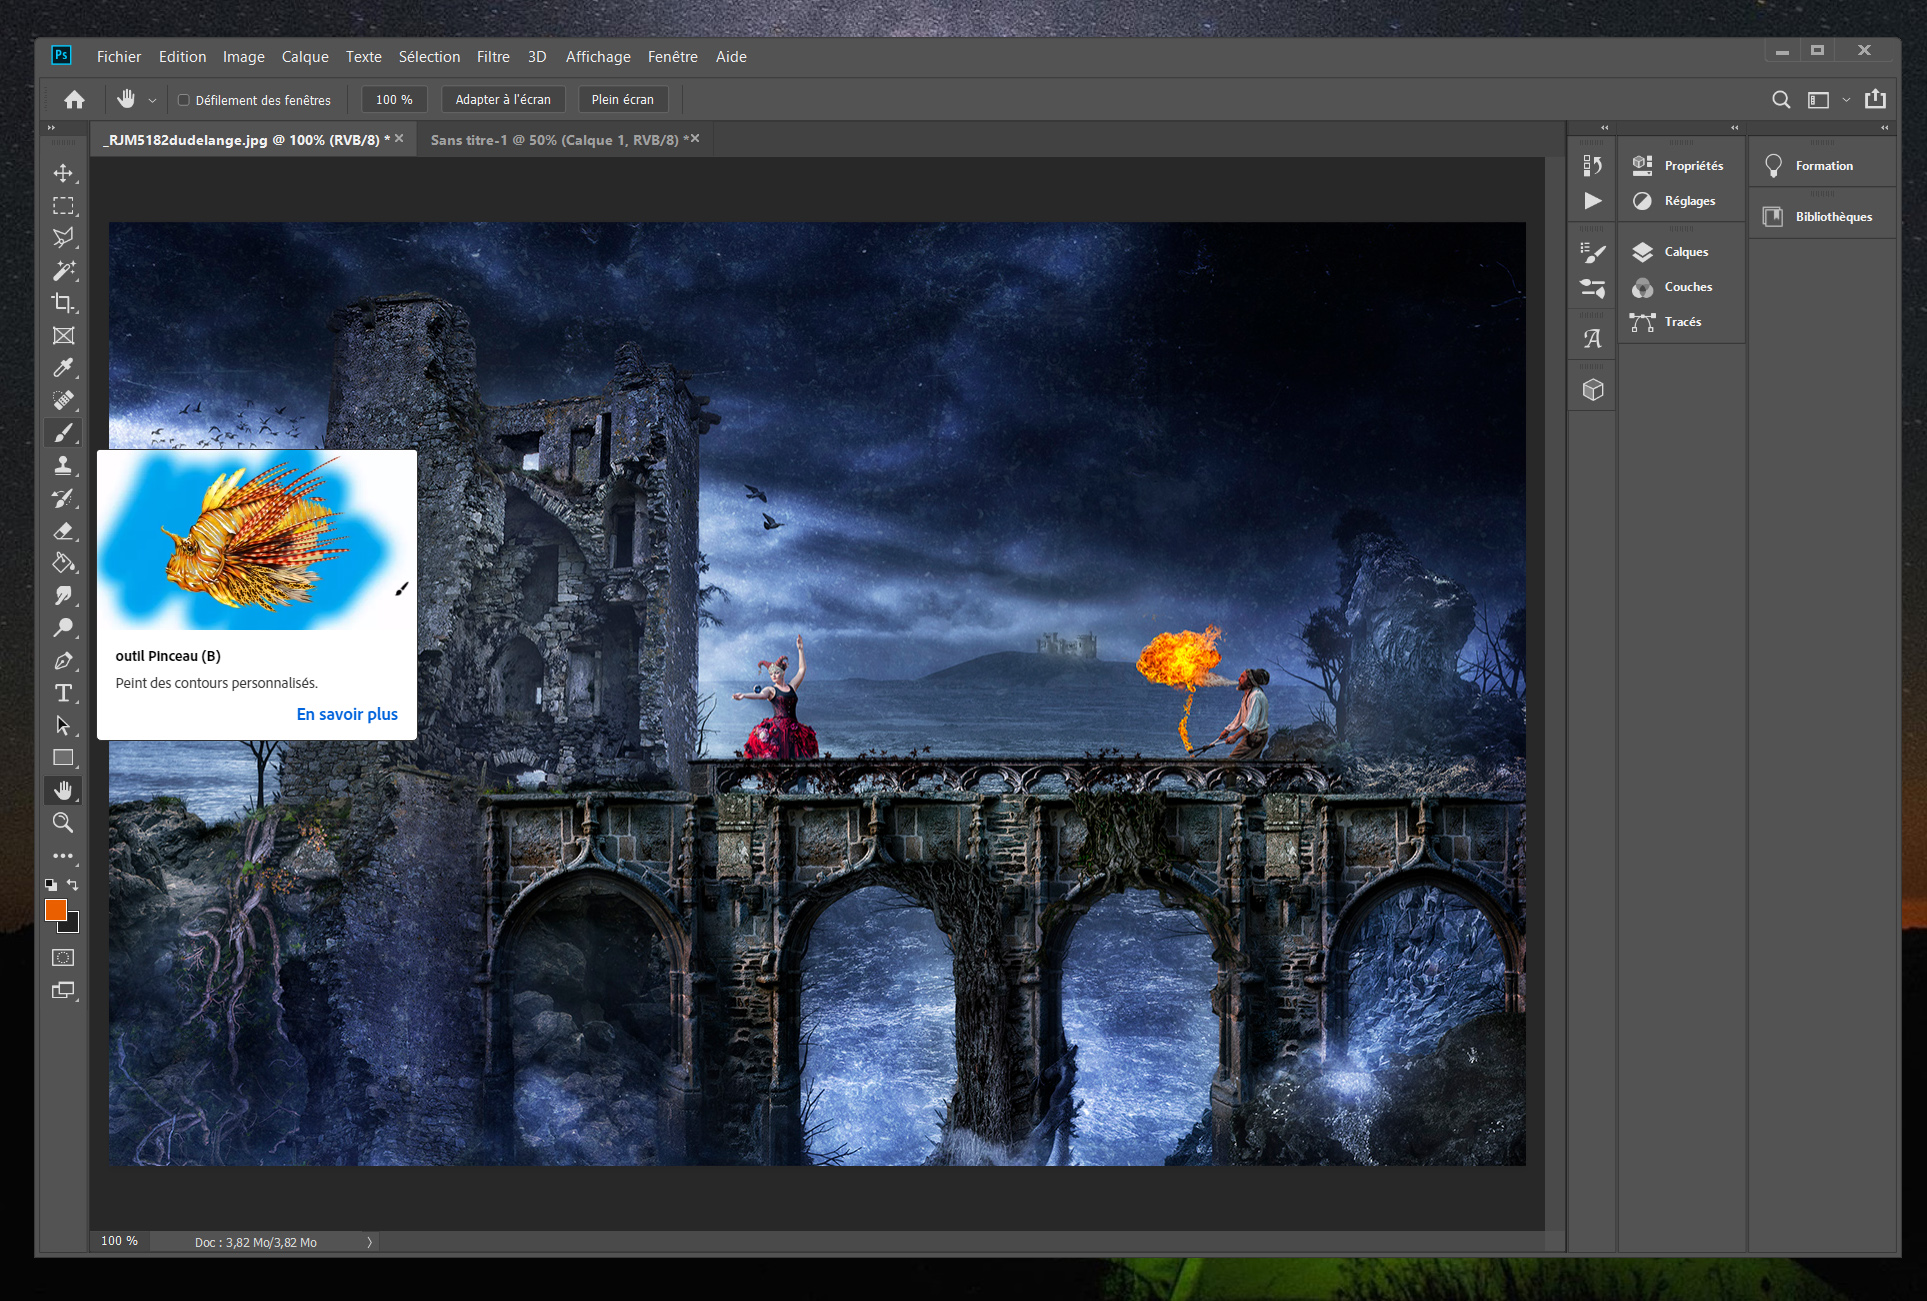Select the Clone Stamp tool

(x=63, y=465)
